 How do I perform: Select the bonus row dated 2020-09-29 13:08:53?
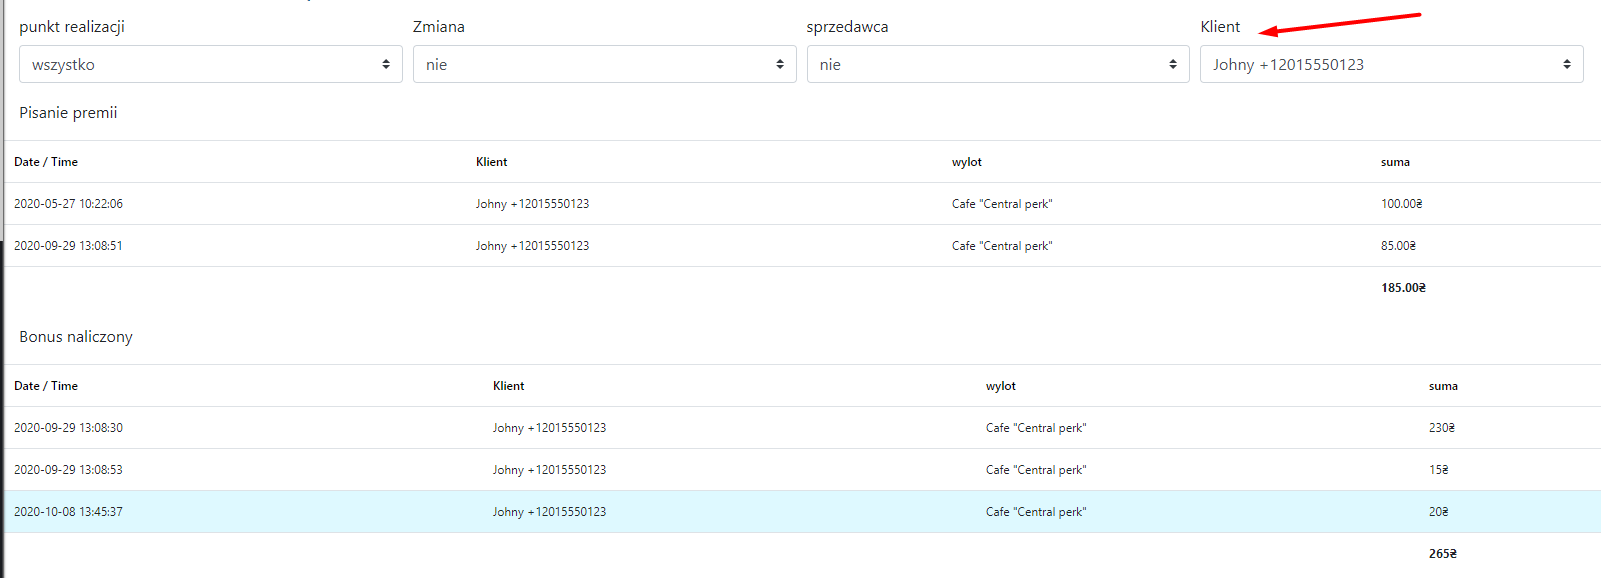point(68,470)
